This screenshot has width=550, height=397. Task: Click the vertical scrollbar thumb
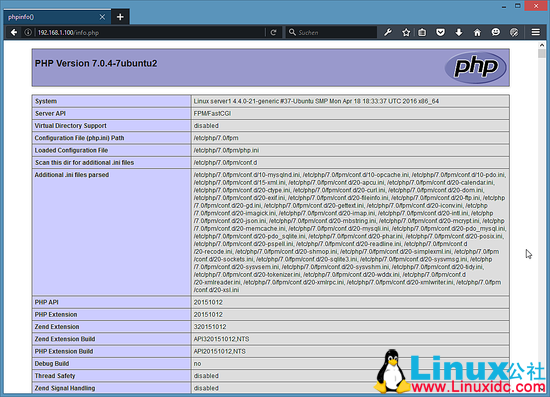542,54
